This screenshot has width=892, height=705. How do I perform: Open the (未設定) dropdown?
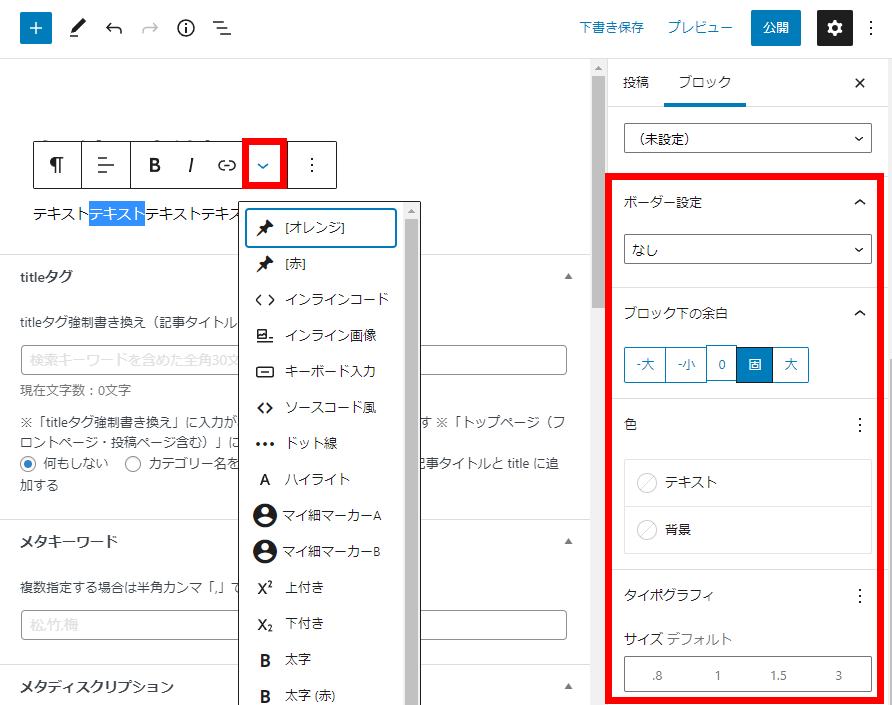point(747,139)
